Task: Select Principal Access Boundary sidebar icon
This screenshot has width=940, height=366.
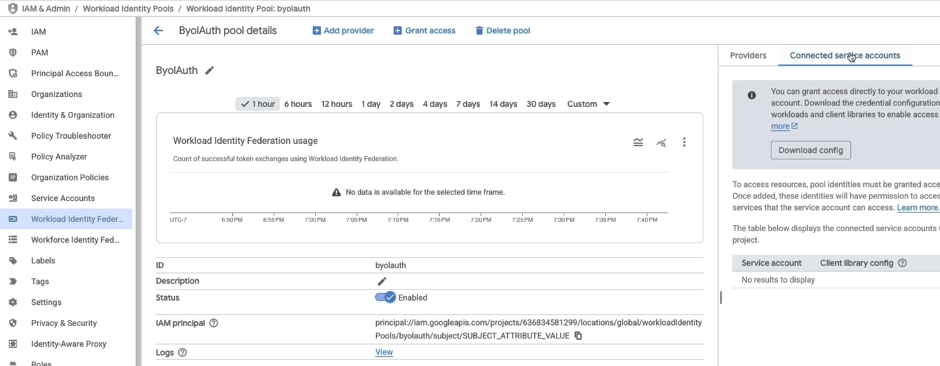Action: 13,73
